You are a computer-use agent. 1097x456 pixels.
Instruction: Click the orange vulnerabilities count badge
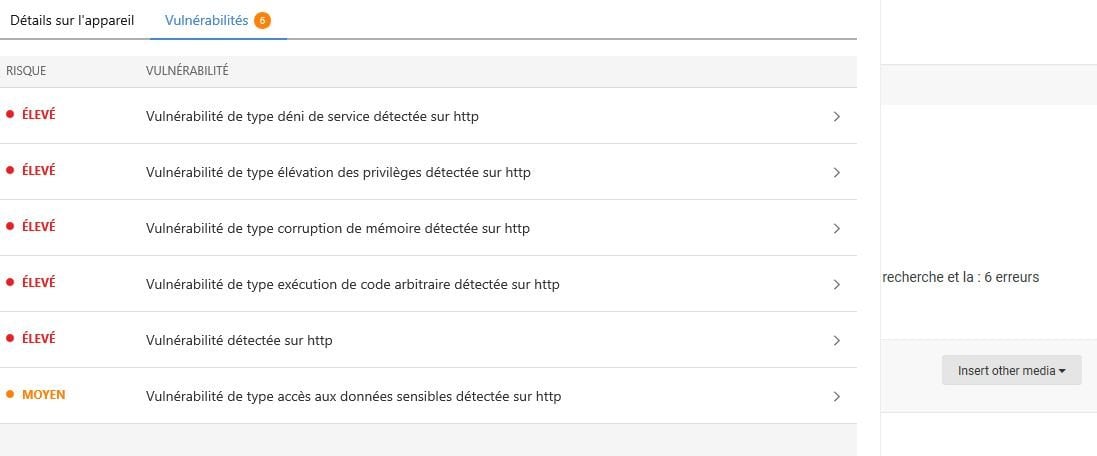pos(262,21)
